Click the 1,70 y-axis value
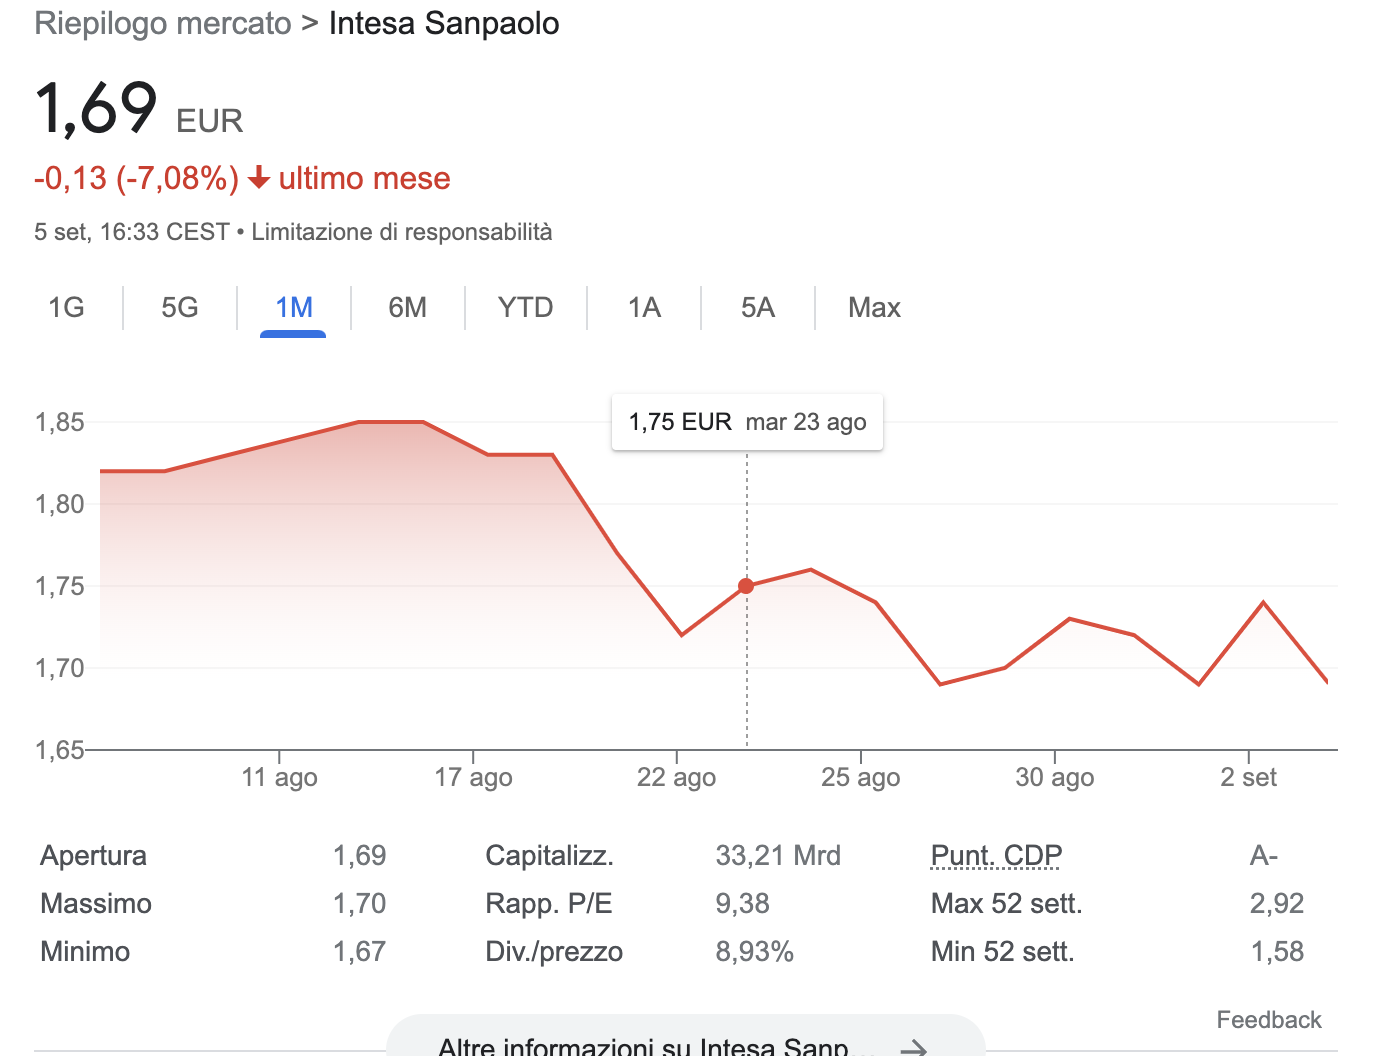Image resolution: width=1388 pixels, height=1056 pixels. click(x=60, y=668)
